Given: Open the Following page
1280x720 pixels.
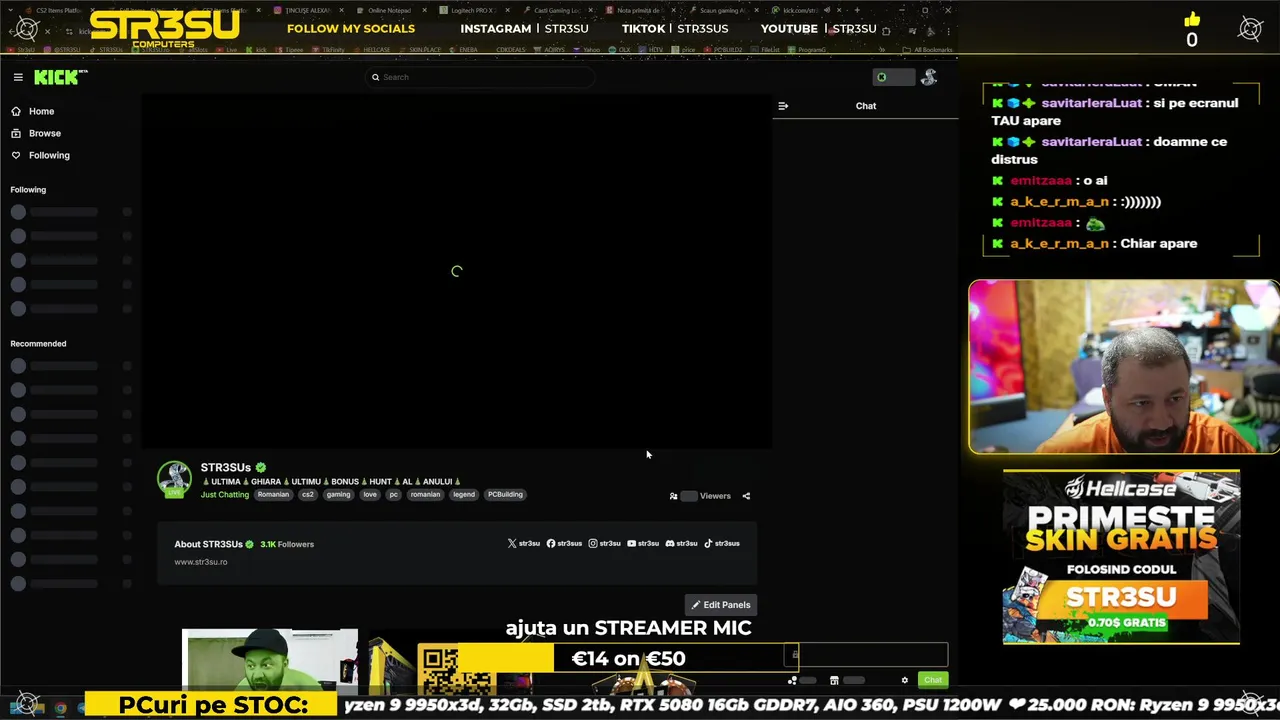Looking at the screenshot, I should click(40, 155).
